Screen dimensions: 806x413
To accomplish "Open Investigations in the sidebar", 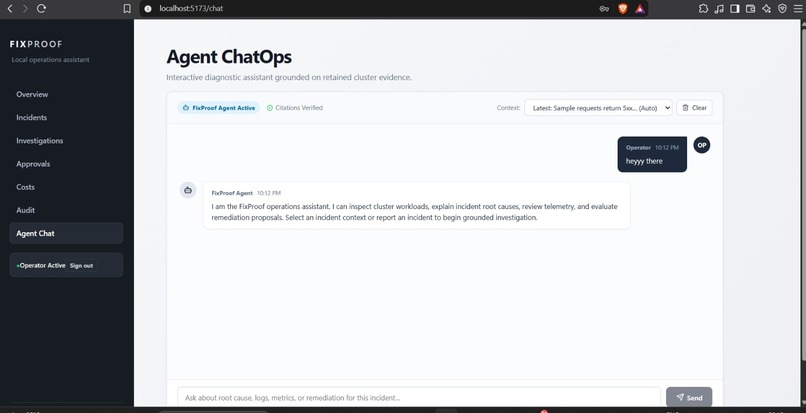I will click(66, 141).
